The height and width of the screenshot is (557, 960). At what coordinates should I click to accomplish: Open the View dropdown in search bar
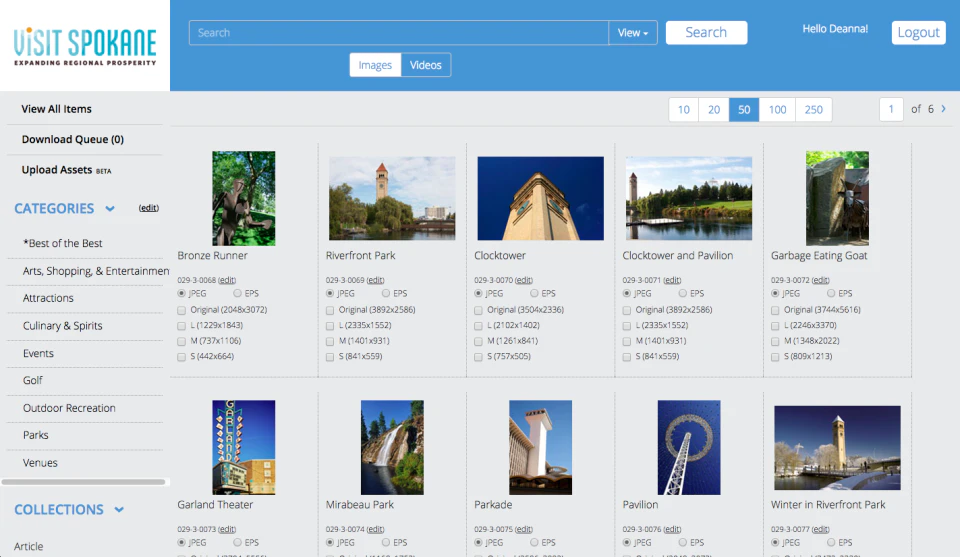tap(632, 32)
